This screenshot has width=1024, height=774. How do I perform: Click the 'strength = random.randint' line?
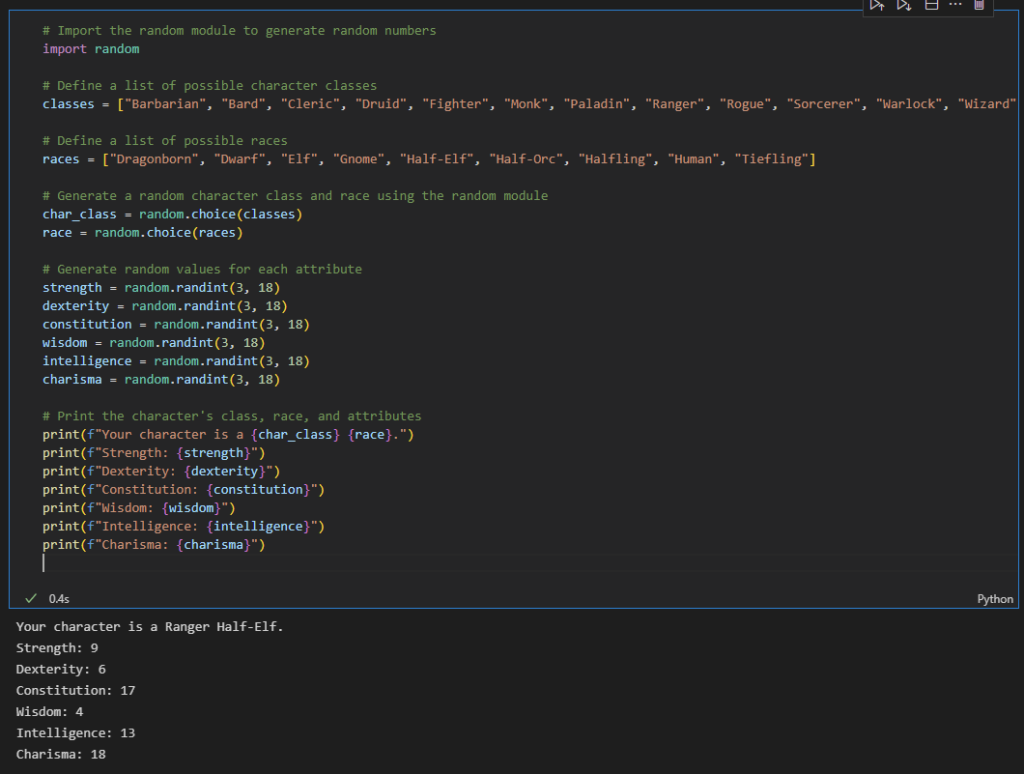point(161,288)
